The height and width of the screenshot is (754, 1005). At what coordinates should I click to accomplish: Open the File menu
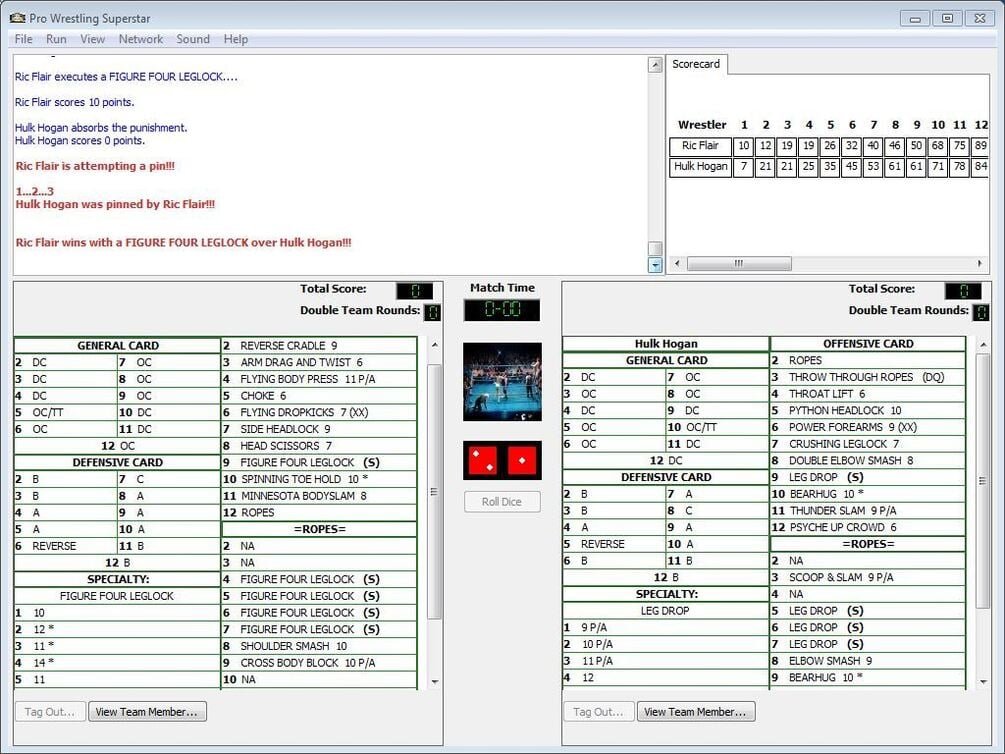(x=23, y=39)
